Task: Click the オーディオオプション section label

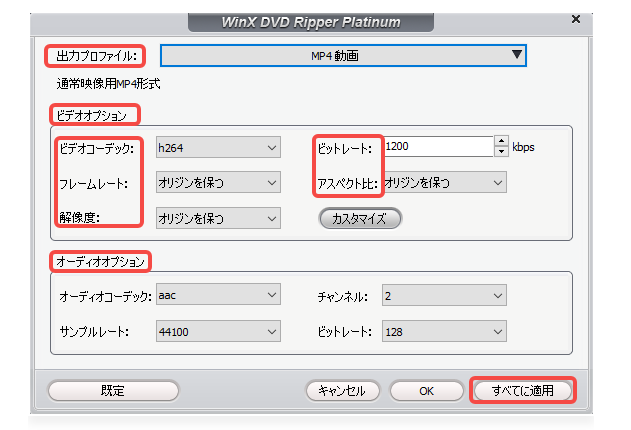Action: pos(100,261)
